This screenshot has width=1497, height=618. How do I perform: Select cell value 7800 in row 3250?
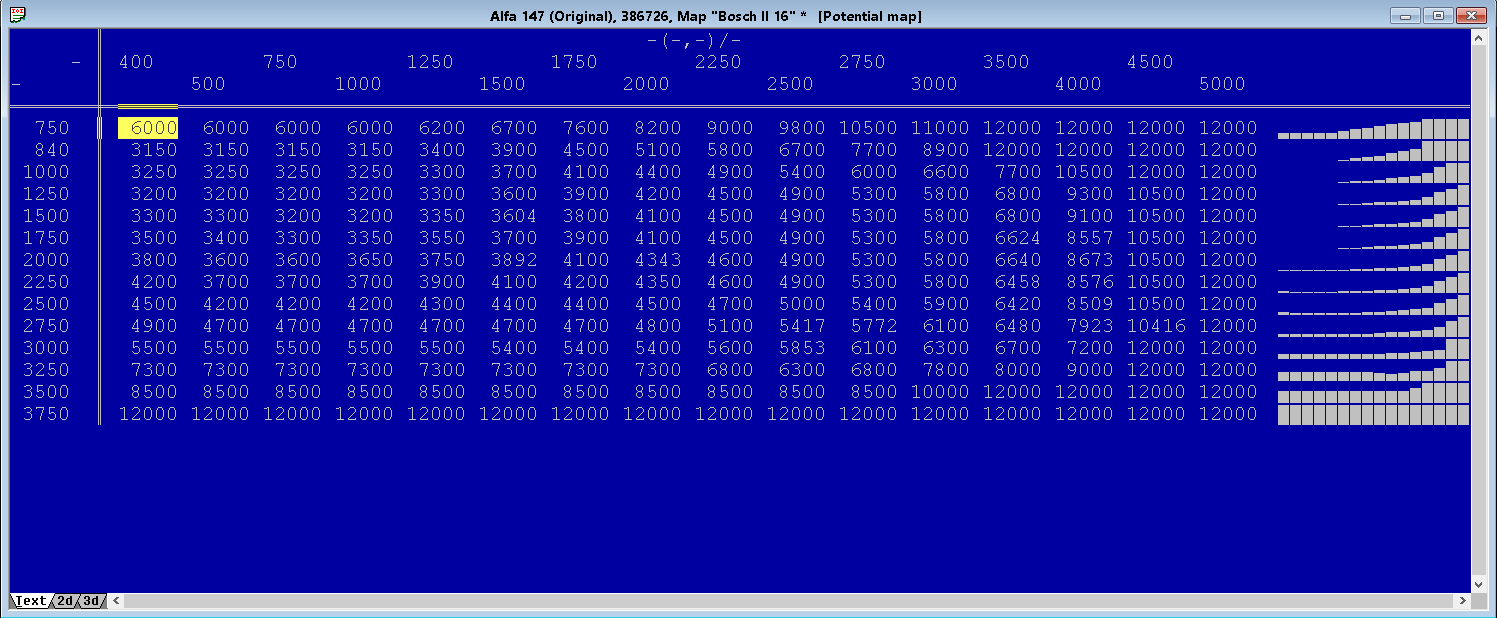[946, 370]
